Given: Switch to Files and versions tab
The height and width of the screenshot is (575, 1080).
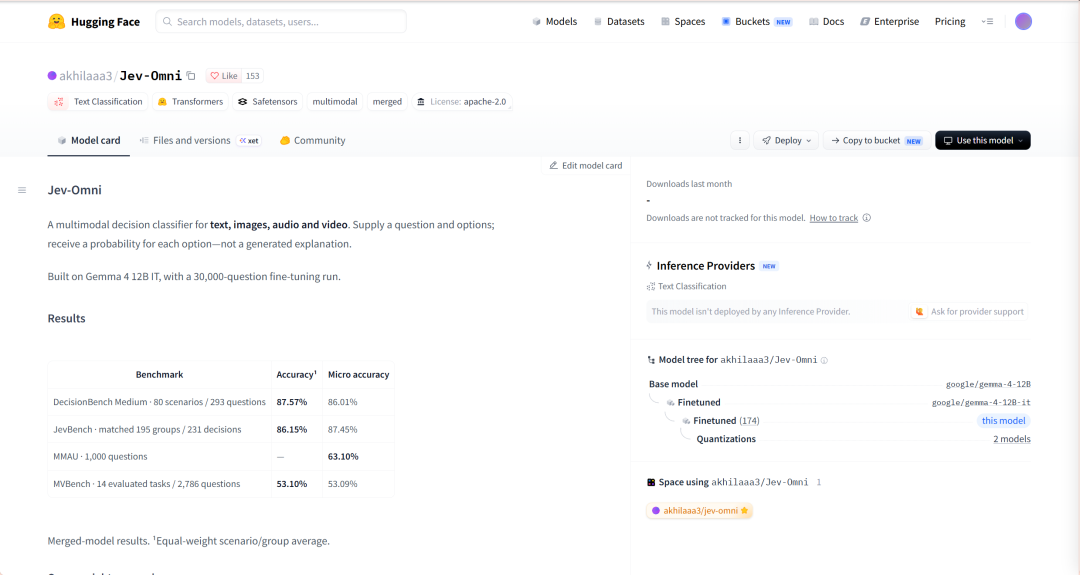Looking at the screenshot, I should [200, 140].
